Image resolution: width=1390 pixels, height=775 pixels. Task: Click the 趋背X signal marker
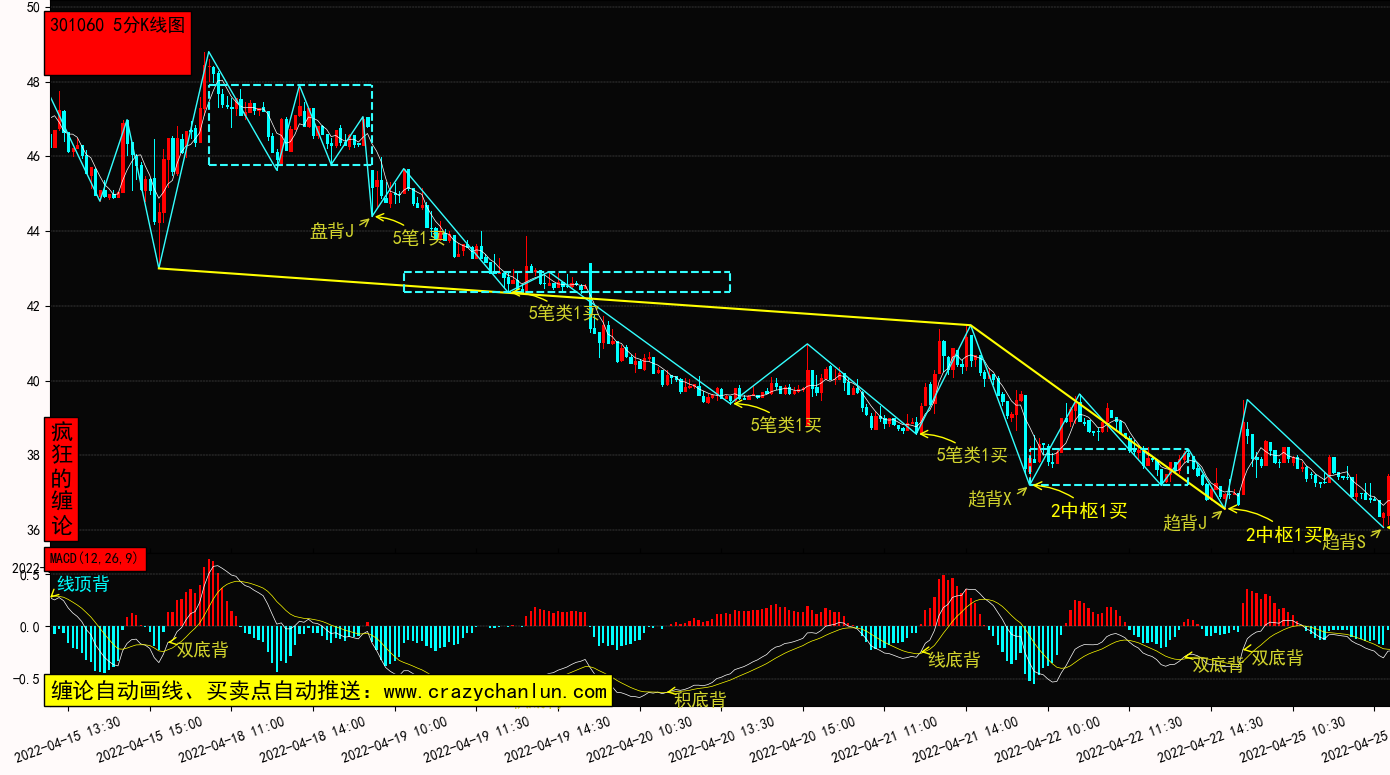[990, 499]
